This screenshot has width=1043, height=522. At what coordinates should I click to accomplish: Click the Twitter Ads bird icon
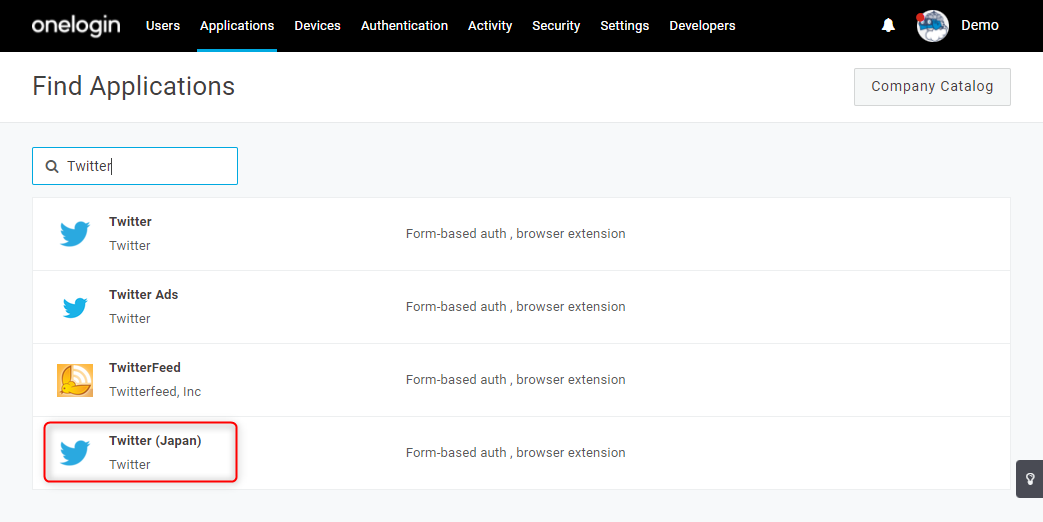[74, 307]
